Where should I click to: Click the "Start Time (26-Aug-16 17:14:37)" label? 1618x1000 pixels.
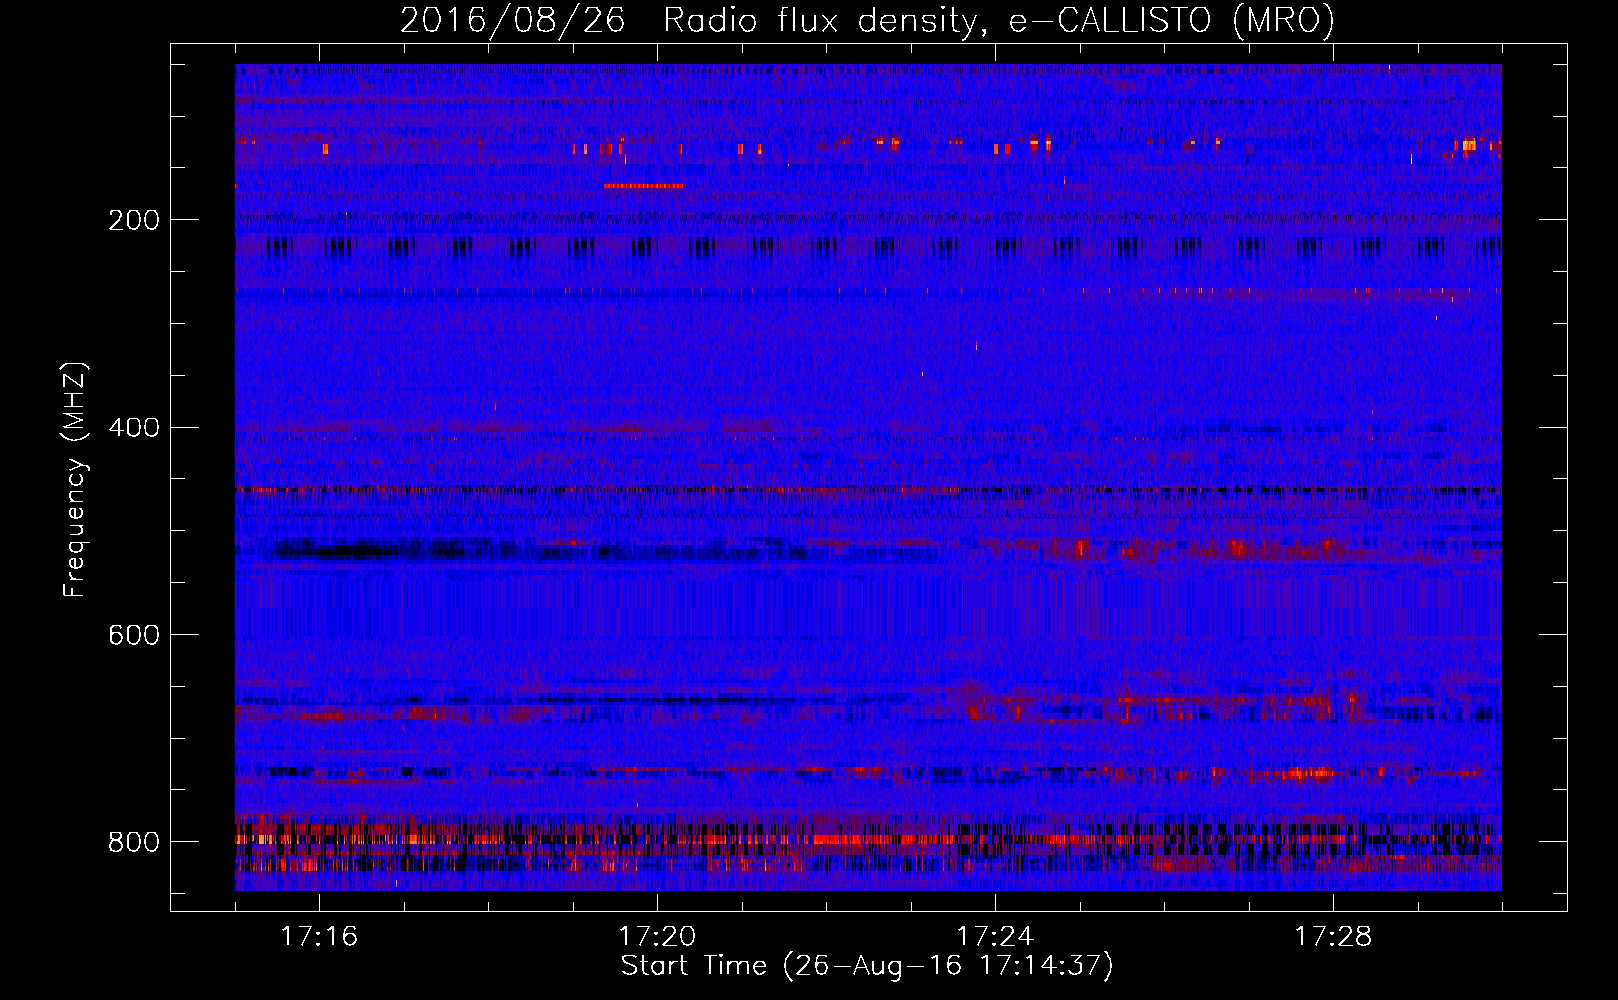point(867,966)
